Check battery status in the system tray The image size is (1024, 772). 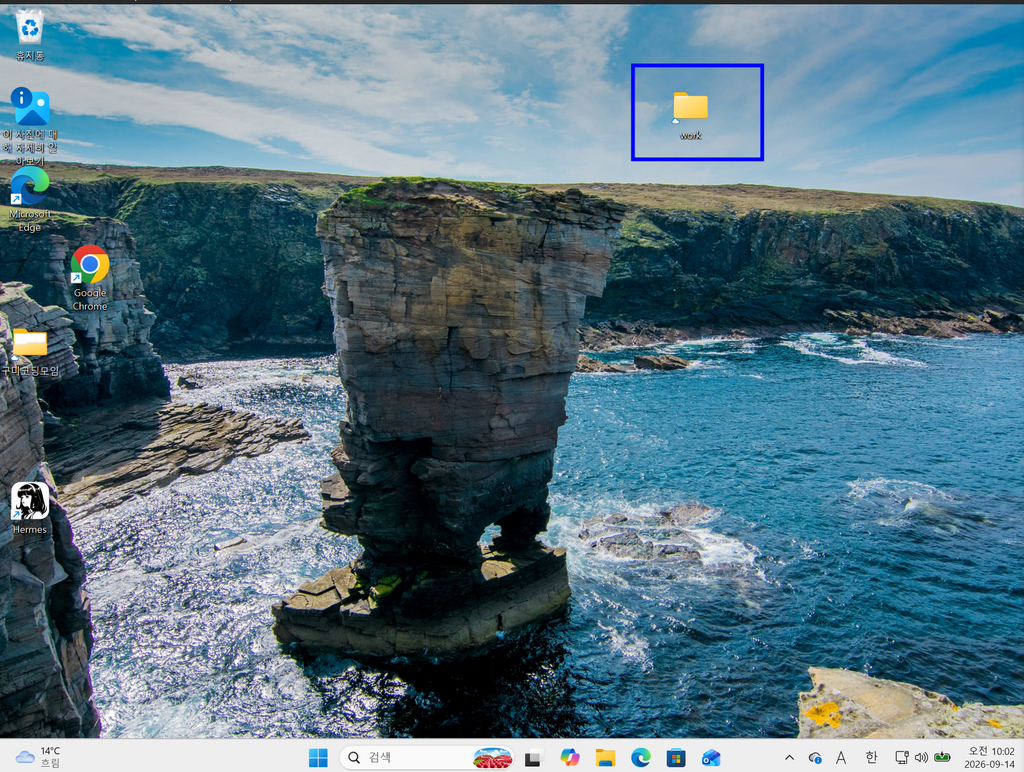(942, 758)
